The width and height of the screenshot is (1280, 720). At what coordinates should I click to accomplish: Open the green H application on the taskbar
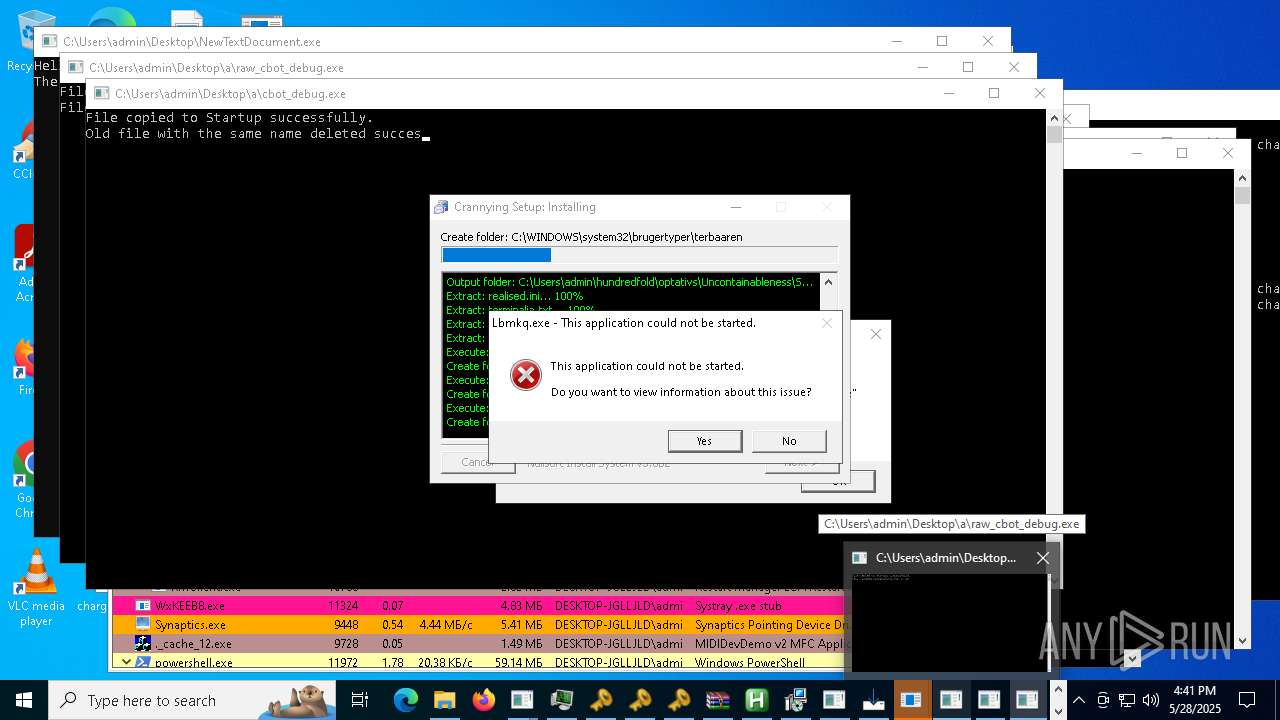click(x=756, y=700)
